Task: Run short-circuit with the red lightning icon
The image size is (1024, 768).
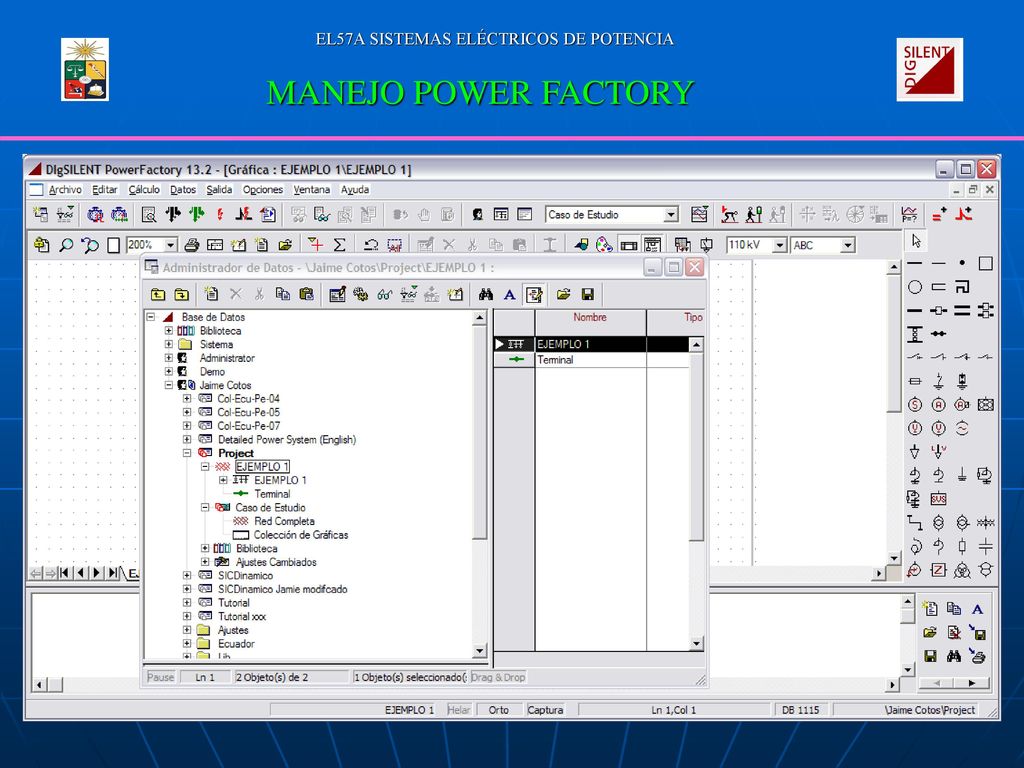Action: click(220, 214)
